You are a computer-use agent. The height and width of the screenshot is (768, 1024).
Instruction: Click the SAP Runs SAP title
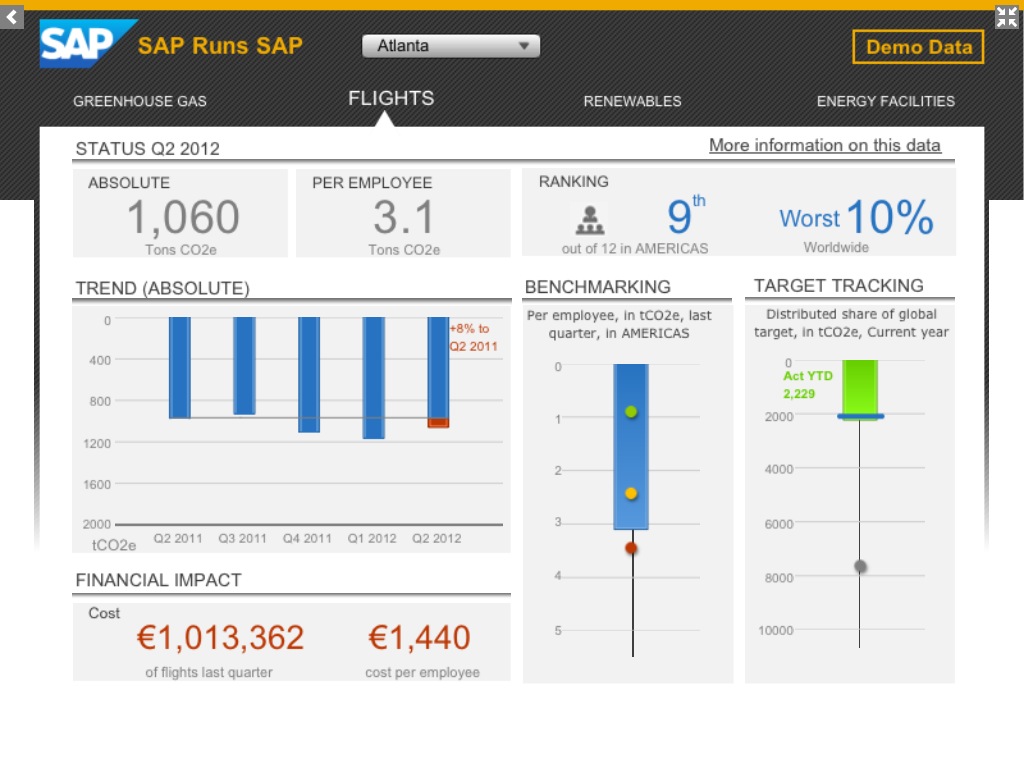(x=220, y=46)
